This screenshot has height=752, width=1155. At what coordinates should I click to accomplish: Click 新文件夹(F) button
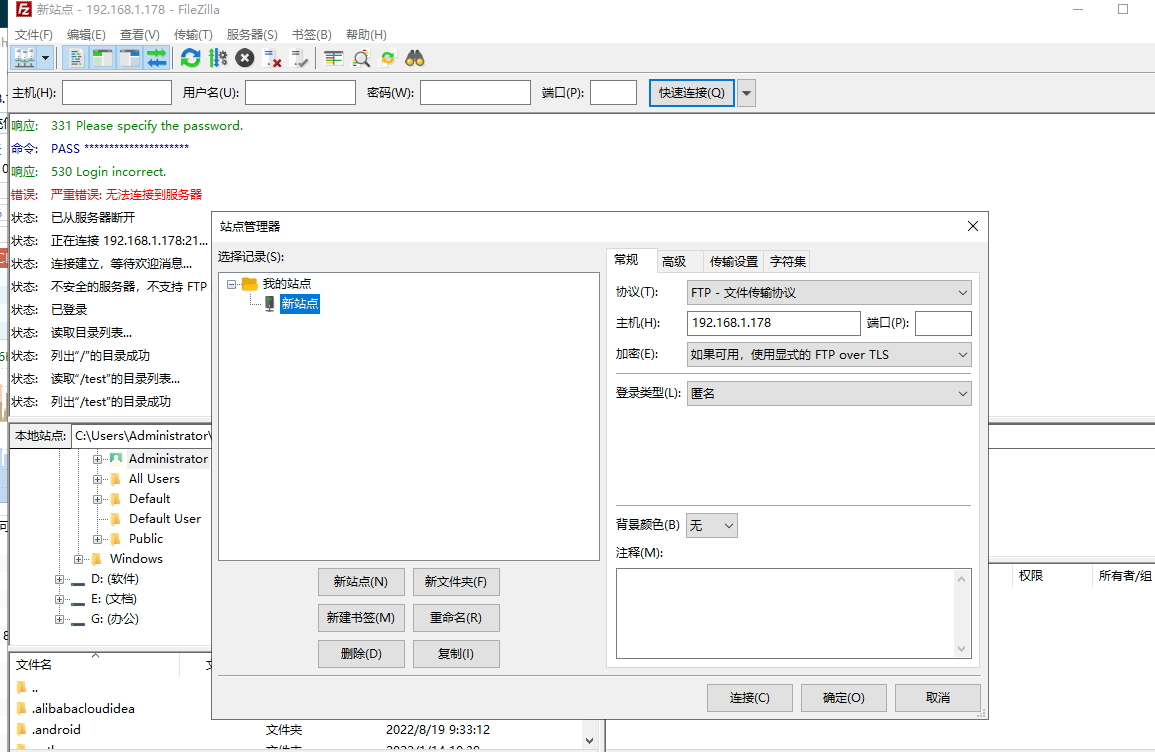[456, 582]
